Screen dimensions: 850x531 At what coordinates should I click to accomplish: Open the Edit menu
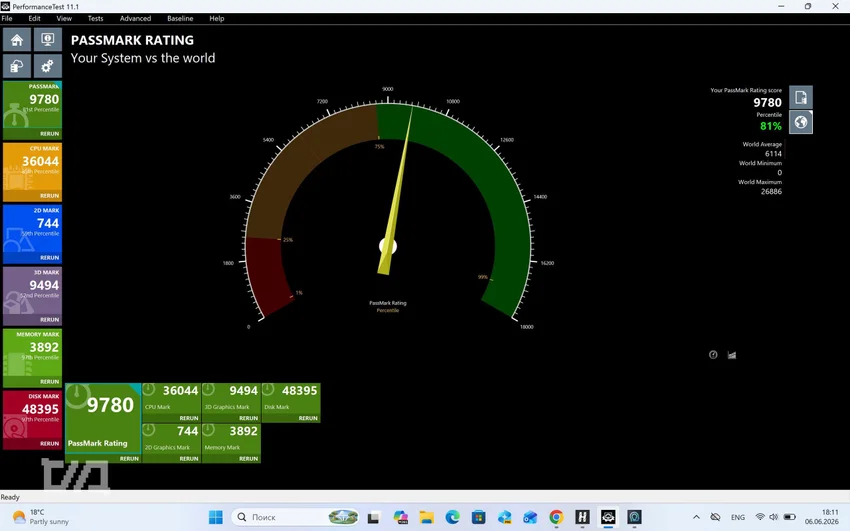(35, 18)
